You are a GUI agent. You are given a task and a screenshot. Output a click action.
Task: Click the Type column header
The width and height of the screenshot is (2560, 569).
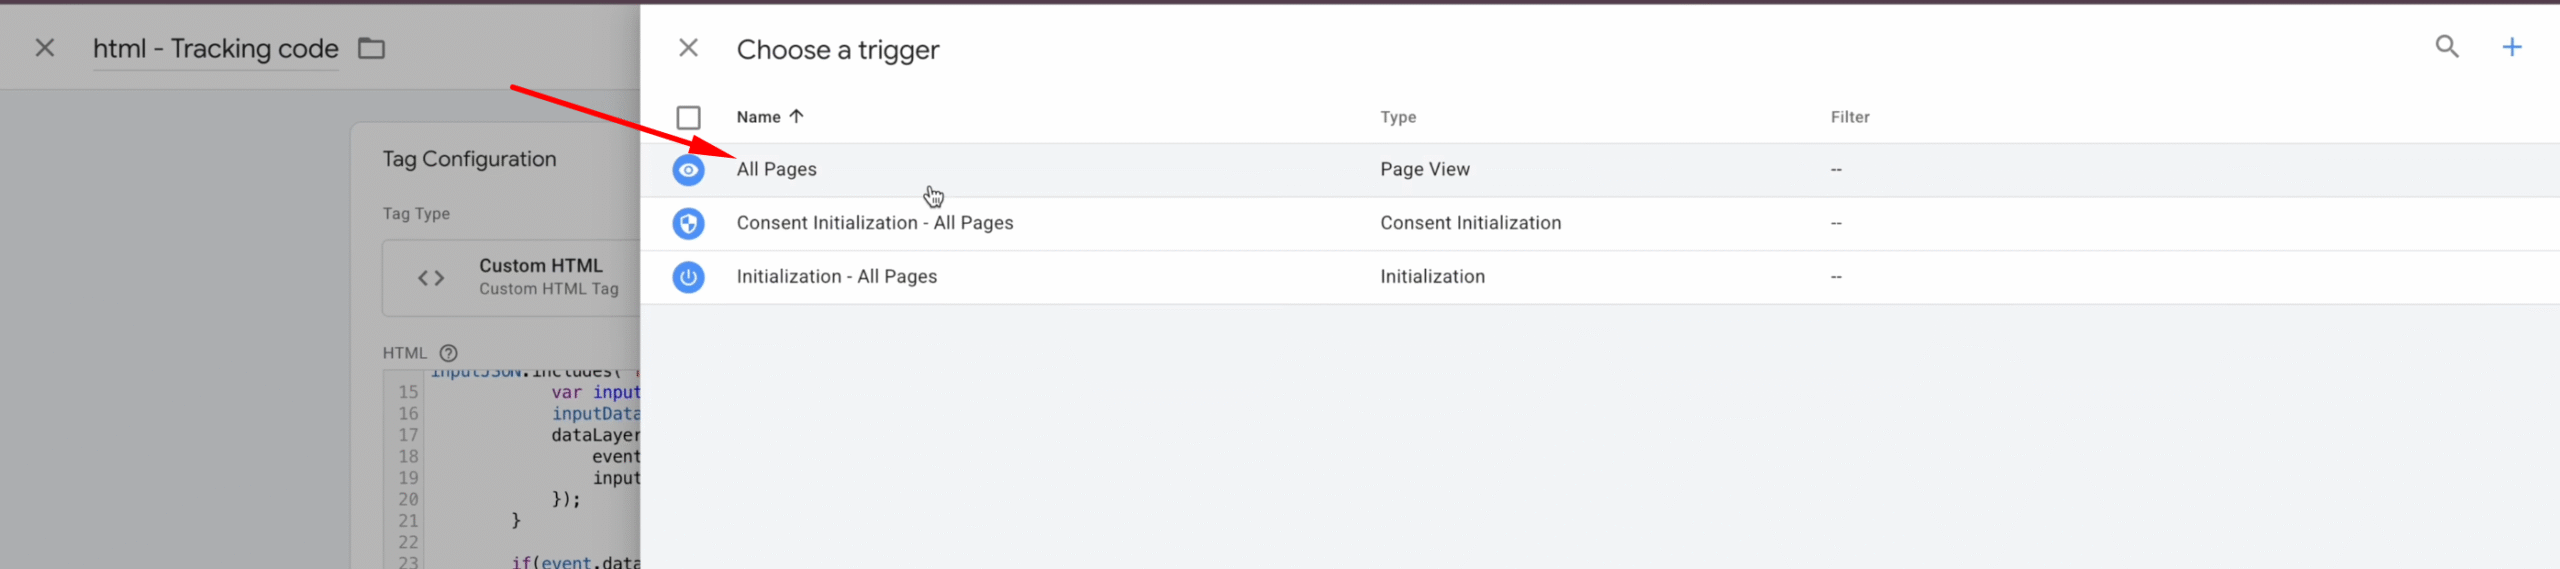click(1397, 117)
